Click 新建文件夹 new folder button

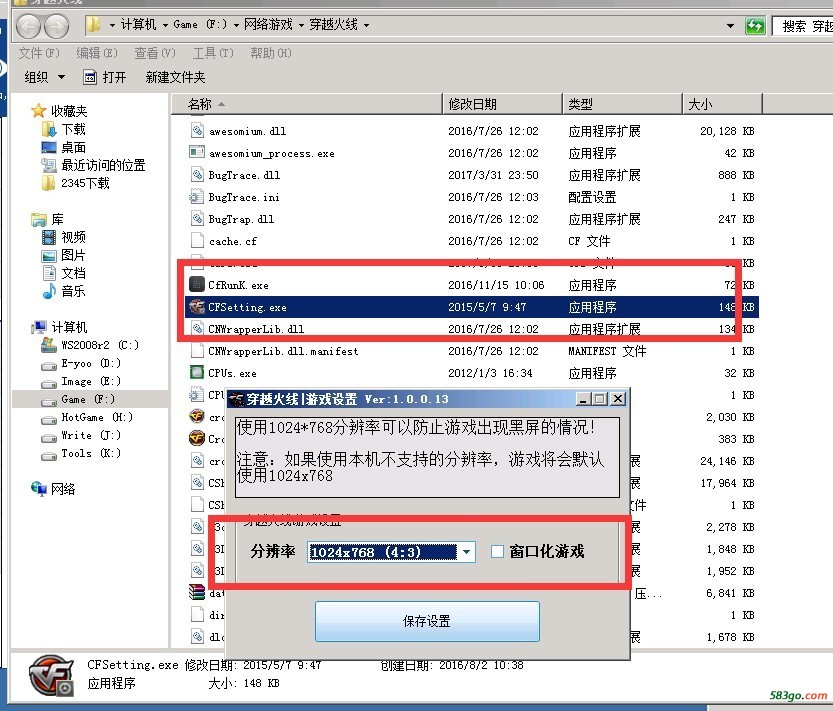click(175, 78)
